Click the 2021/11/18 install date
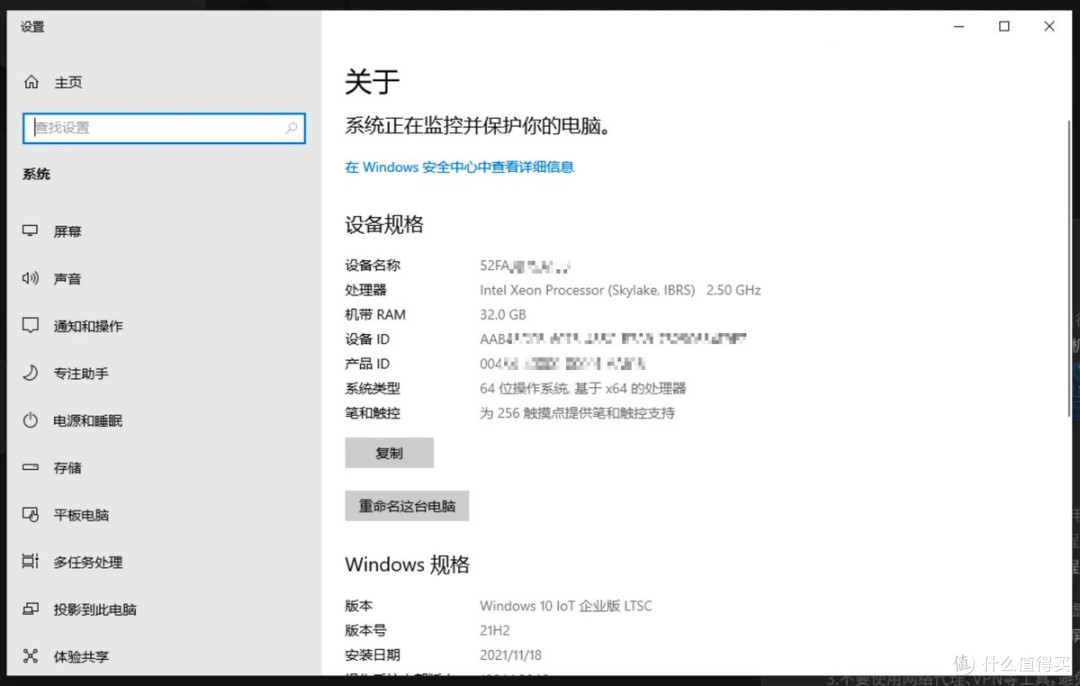 510,655
